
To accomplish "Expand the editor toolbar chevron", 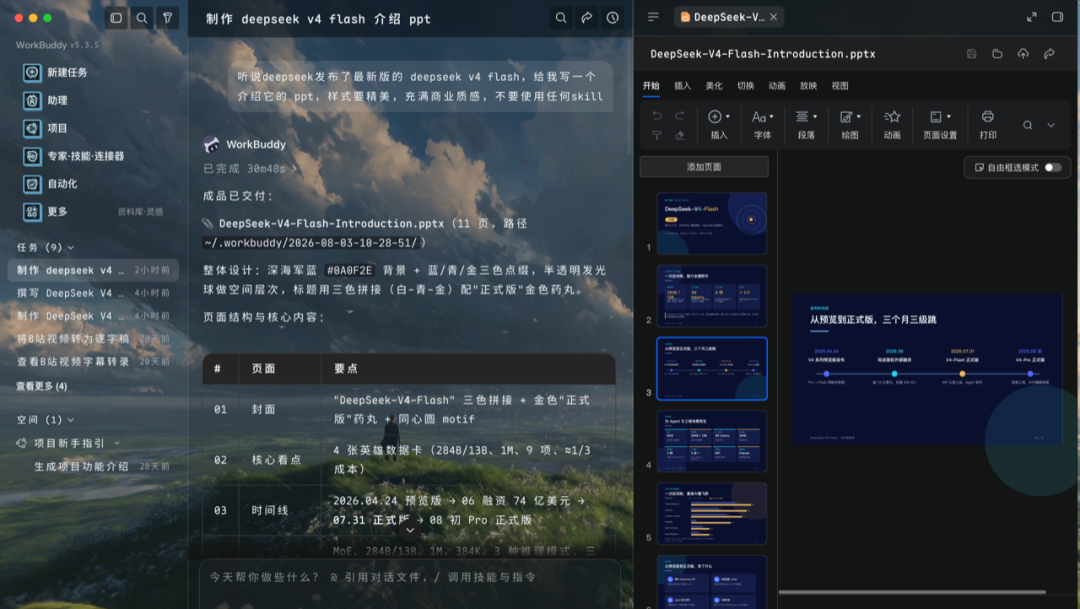I will (x=1050, y=125).
